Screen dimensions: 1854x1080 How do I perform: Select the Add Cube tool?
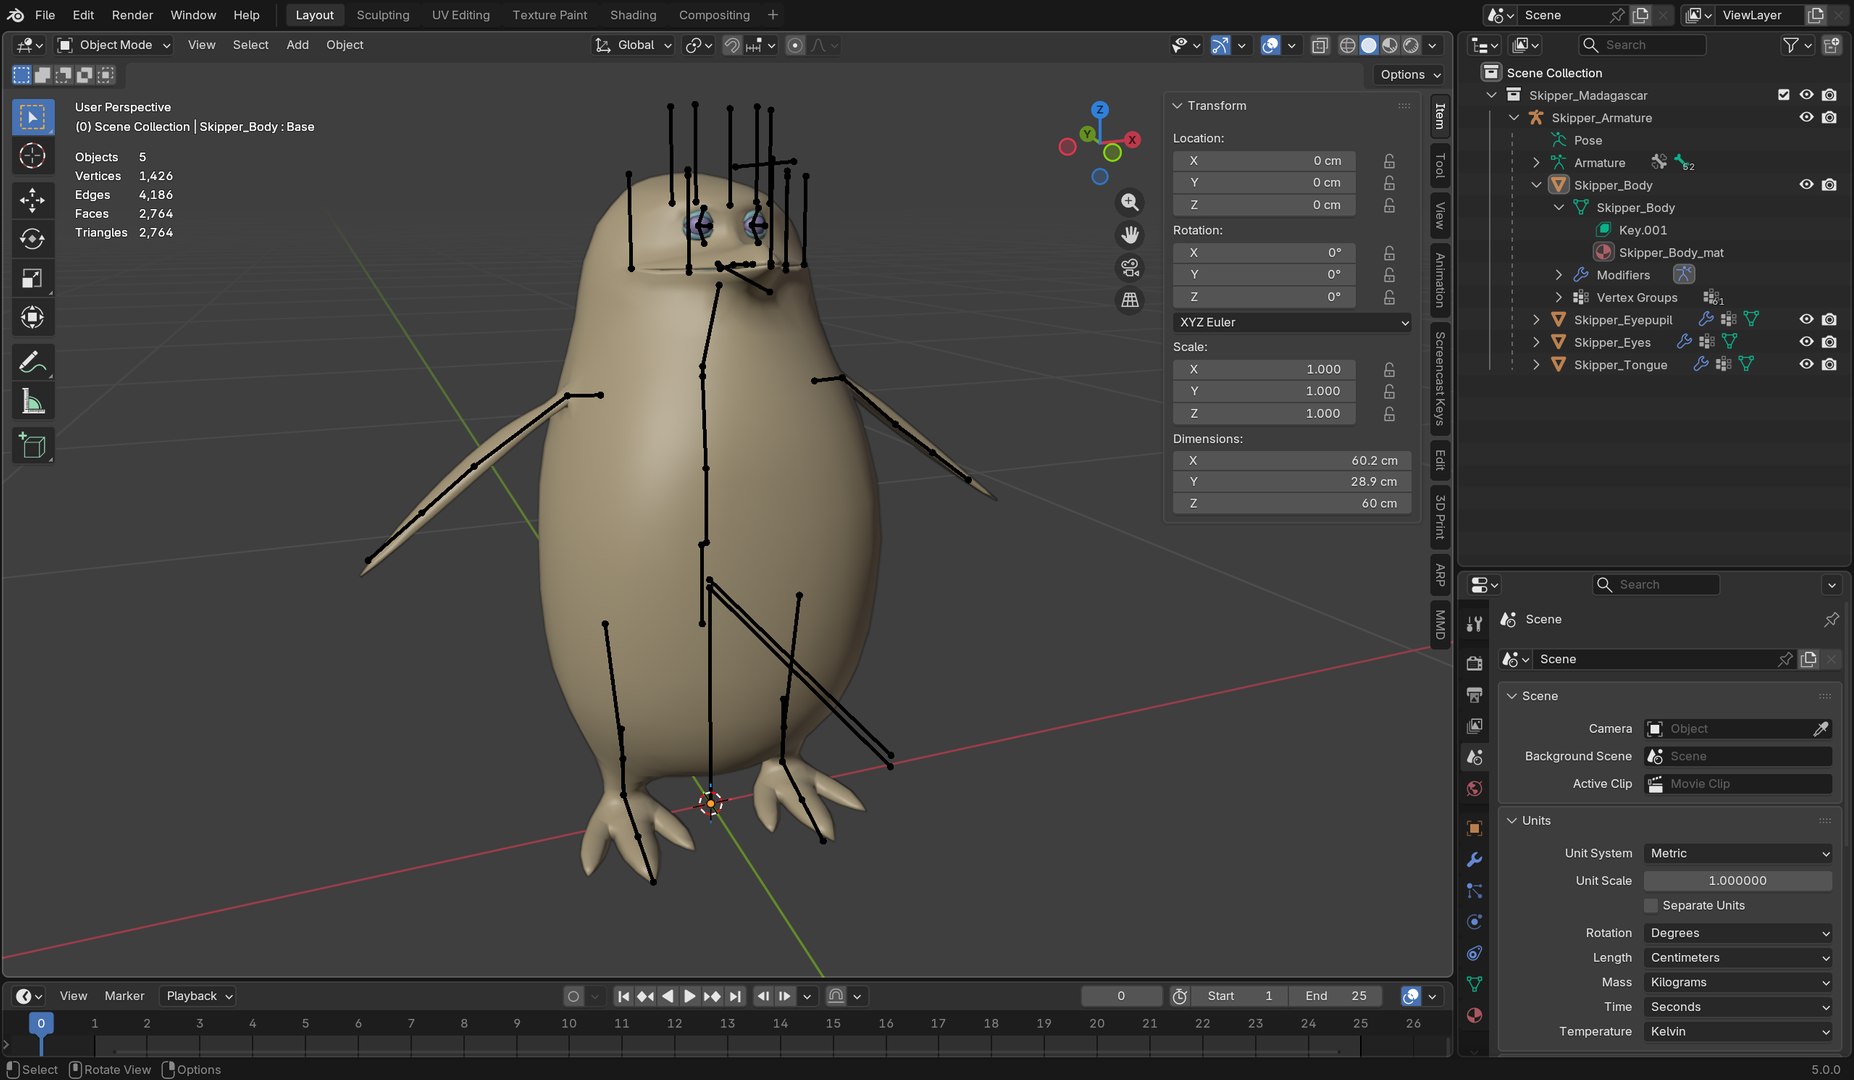point(32,446)
